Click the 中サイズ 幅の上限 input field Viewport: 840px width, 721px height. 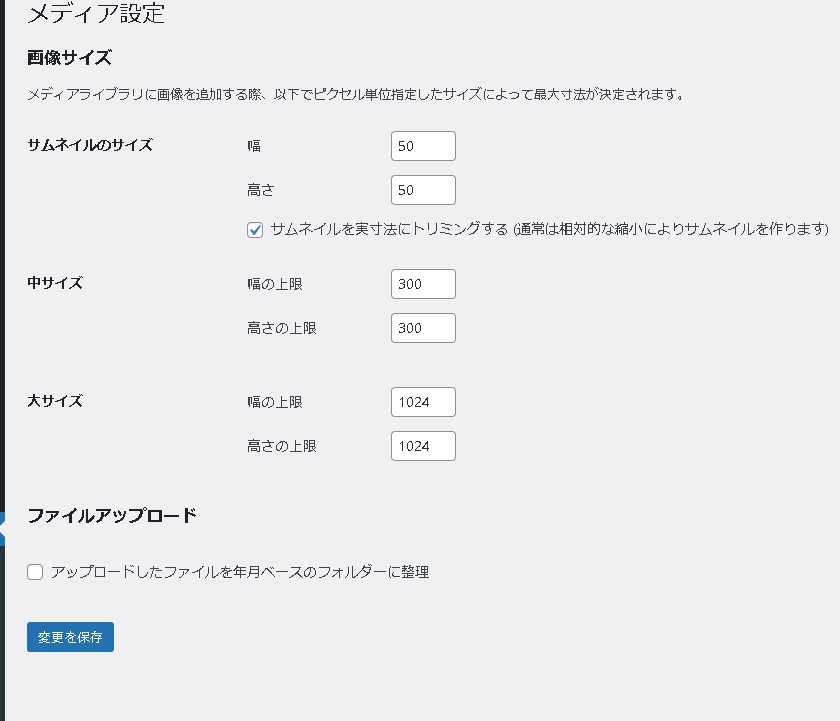(423, 284)
